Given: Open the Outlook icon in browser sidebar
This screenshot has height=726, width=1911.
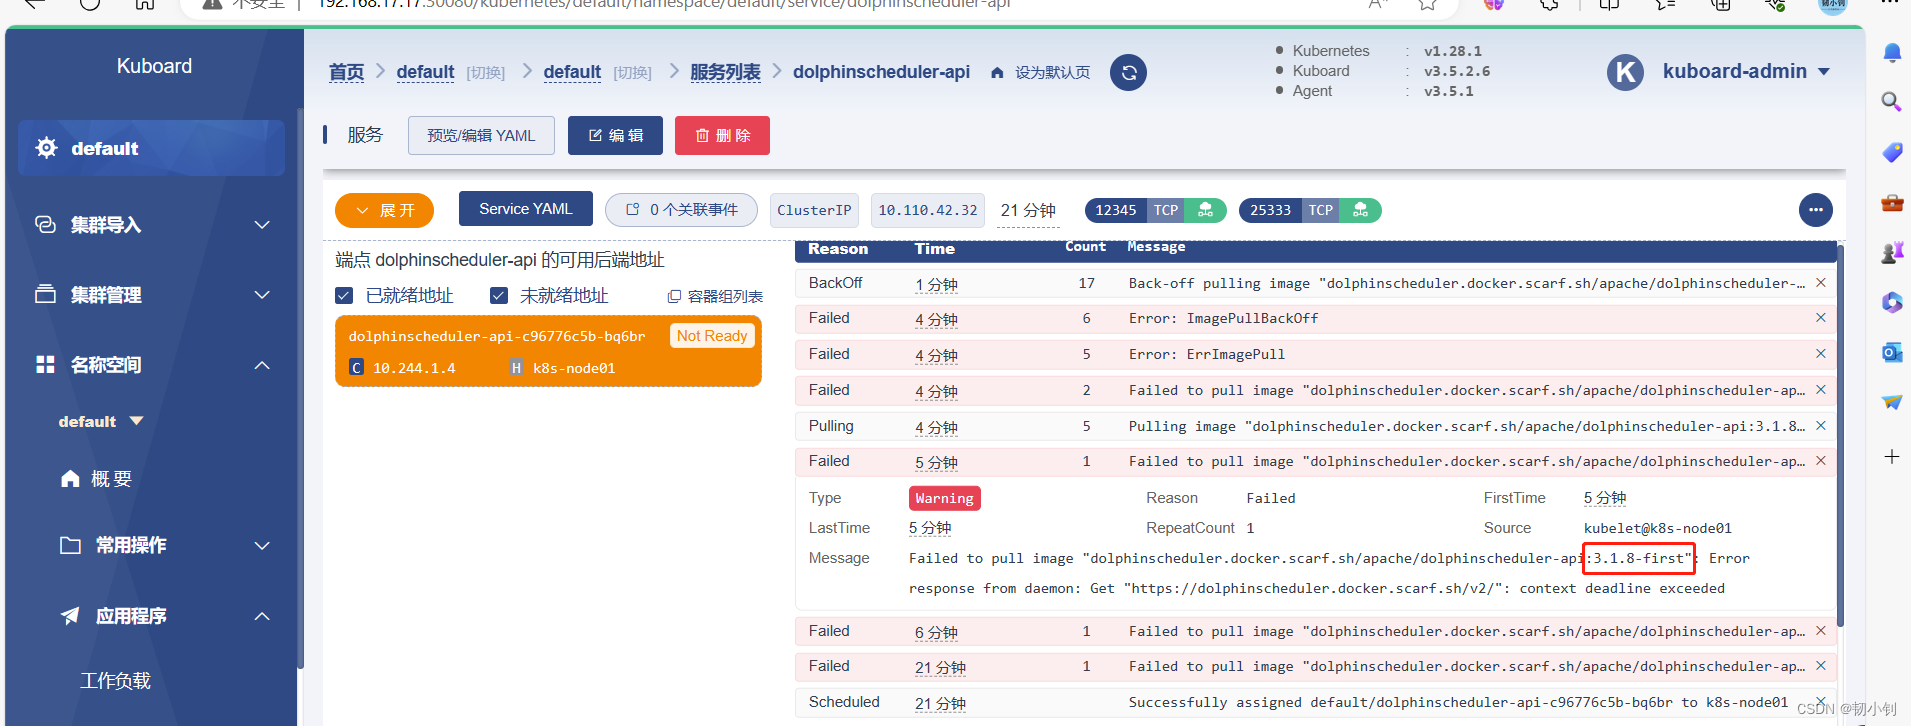Looking at the screenshot, I should pyautogui.click(x=1892, y=352).
